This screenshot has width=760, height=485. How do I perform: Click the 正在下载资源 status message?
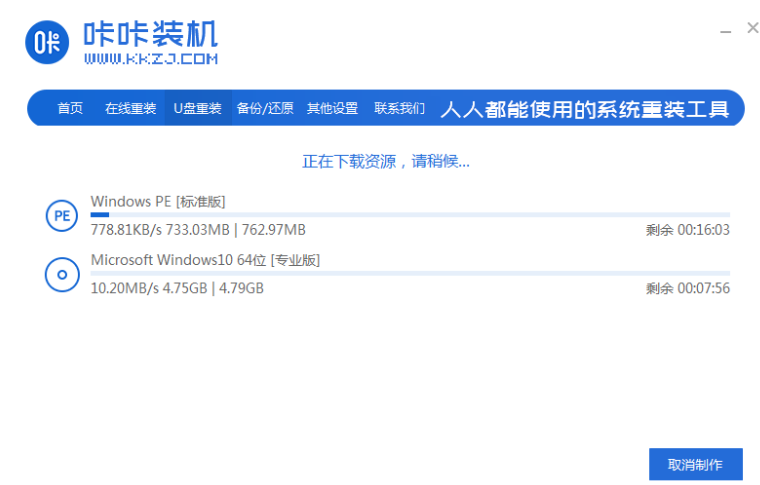386,161
